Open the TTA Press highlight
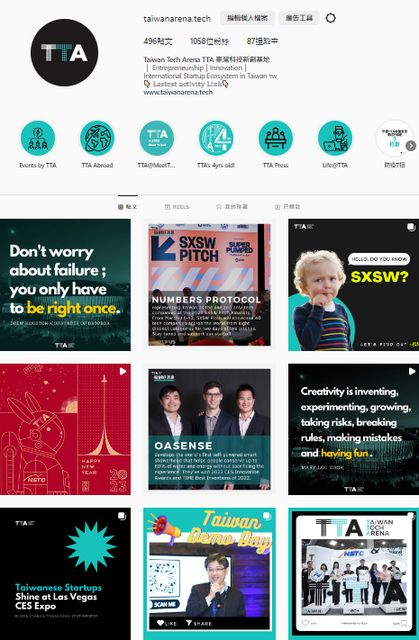Image resolution: width=419 pixels, height=640 pixels. click(275, 138)
